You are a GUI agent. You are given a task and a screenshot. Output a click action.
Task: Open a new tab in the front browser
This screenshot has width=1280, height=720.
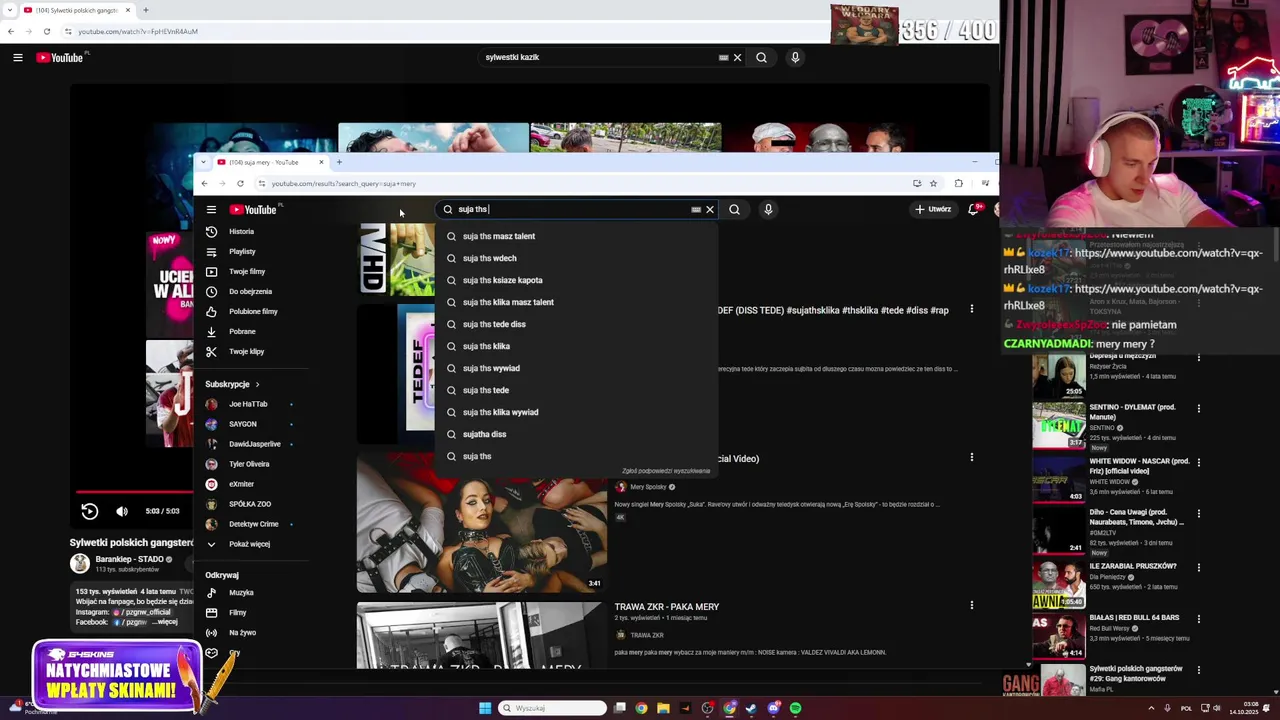(339, 162)
